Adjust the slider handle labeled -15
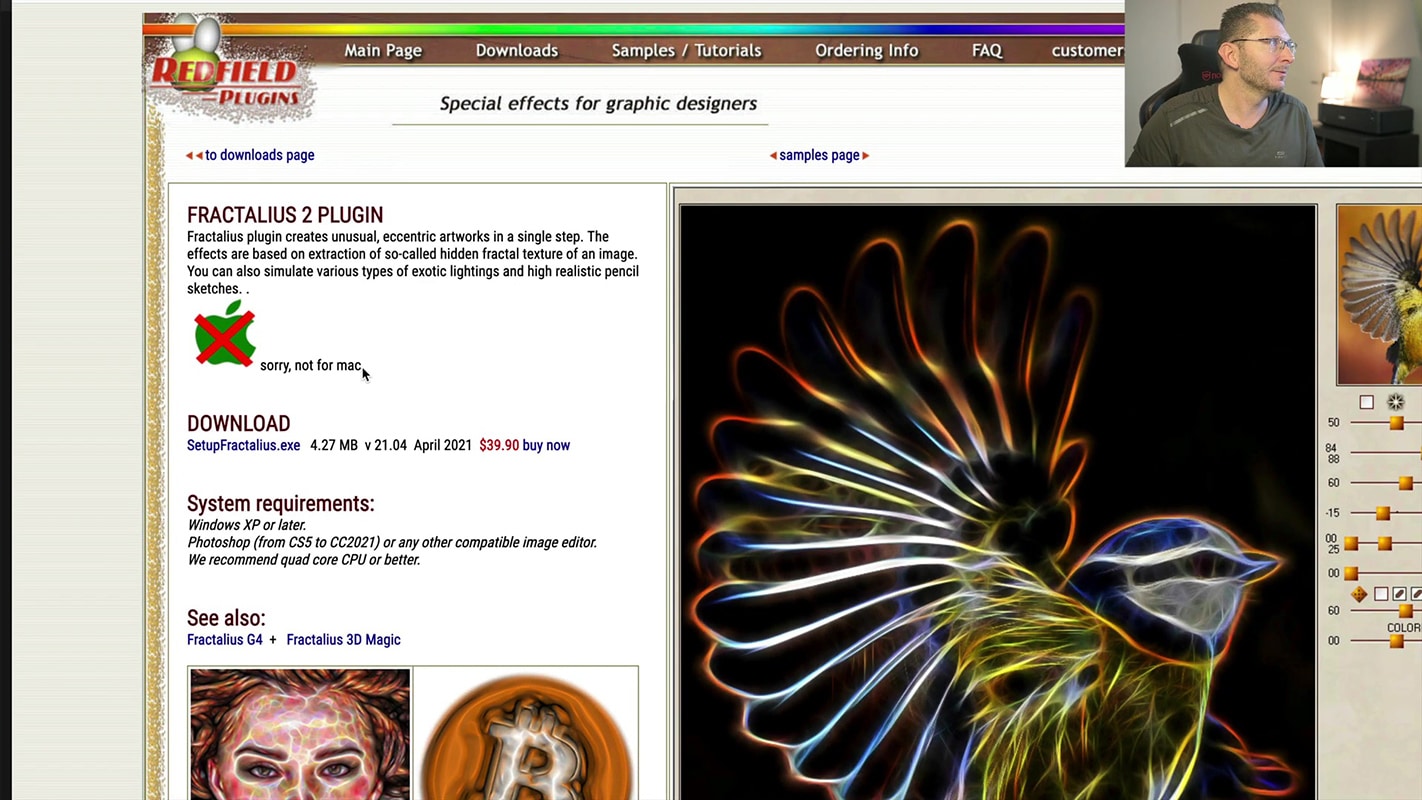Image resolution: width=1422 pixels, height=800 pixels. pos(1383,513)
